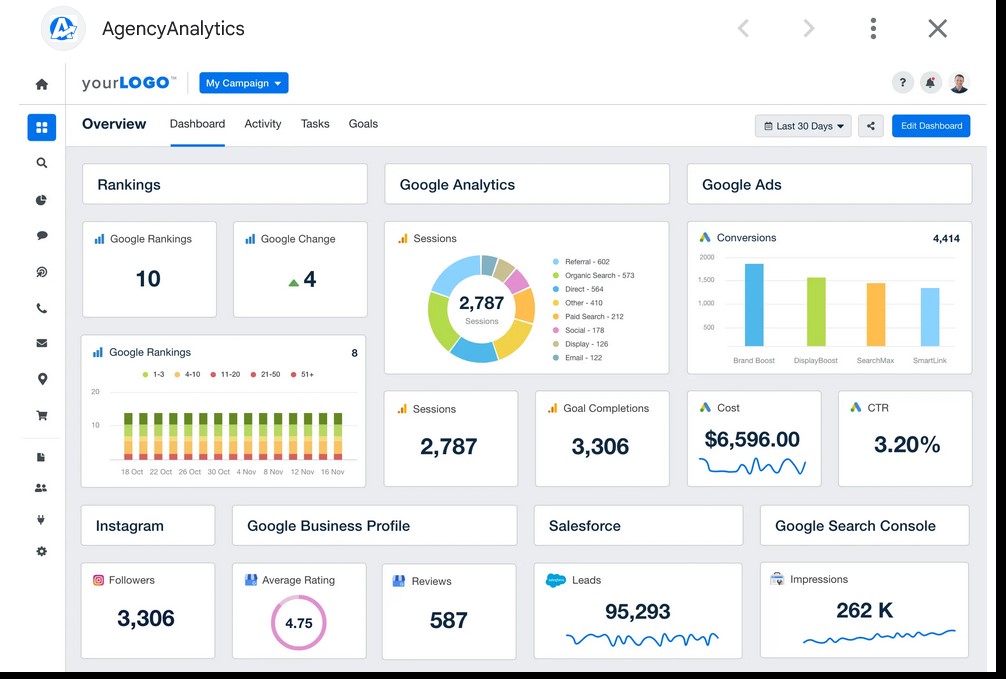This screenshot has height=679, width=1006.
Task: Open the map pin local sidebar icon
Action: pos(42,379)
